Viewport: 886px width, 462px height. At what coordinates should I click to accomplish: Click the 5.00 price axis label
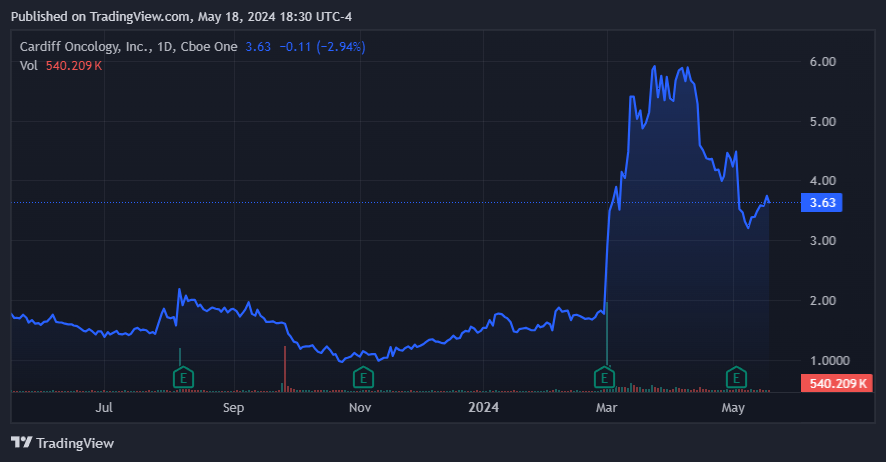pos(823,121)
